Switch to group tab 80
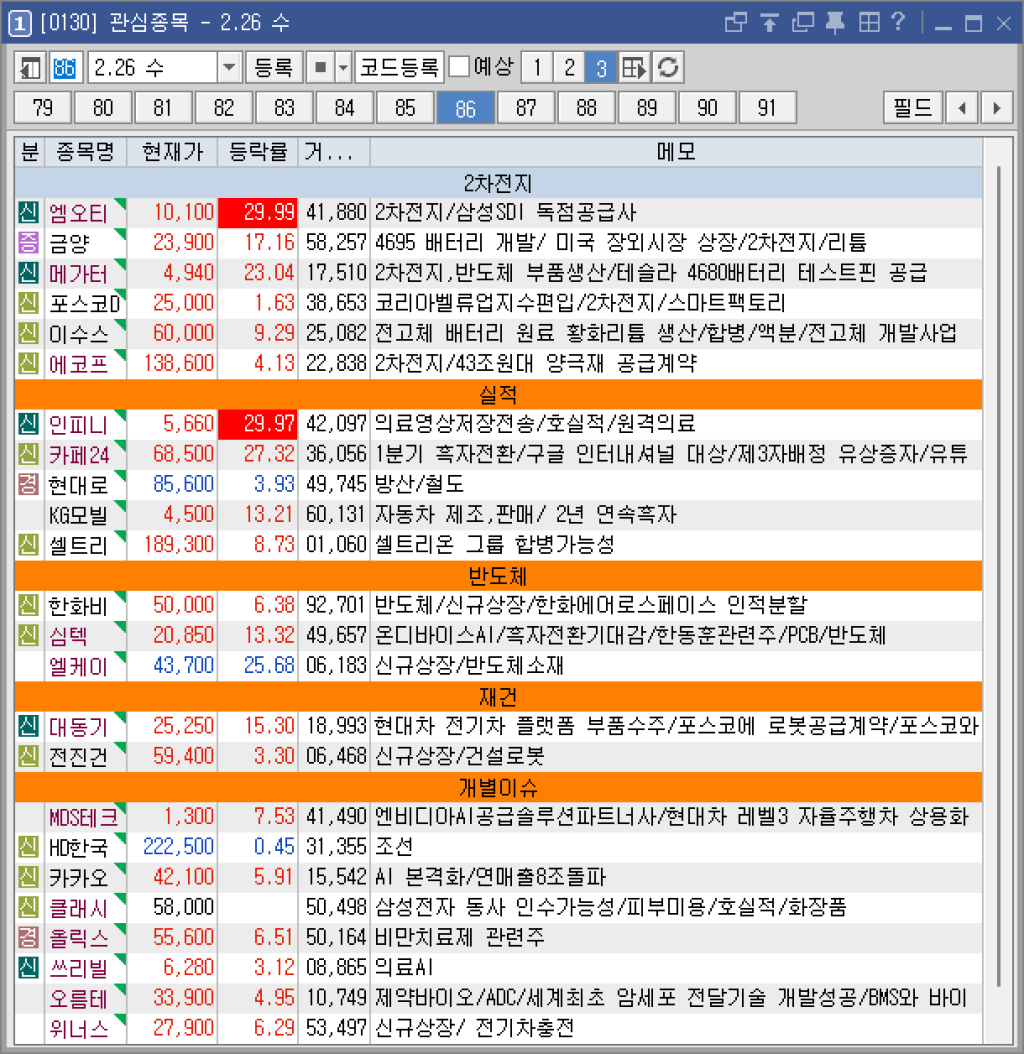This screenshot has height=1054, width=1024. tap(103, 108)
